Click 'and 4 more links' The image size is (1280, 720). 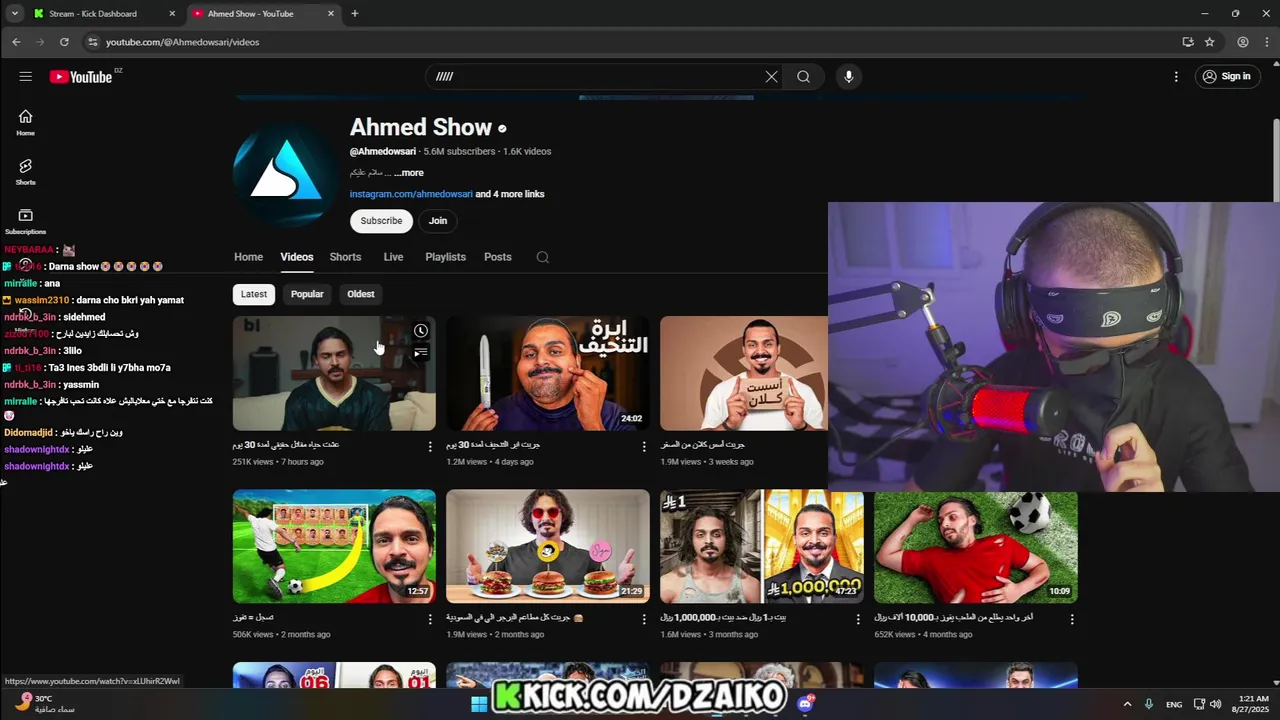(x=510, y=194)
